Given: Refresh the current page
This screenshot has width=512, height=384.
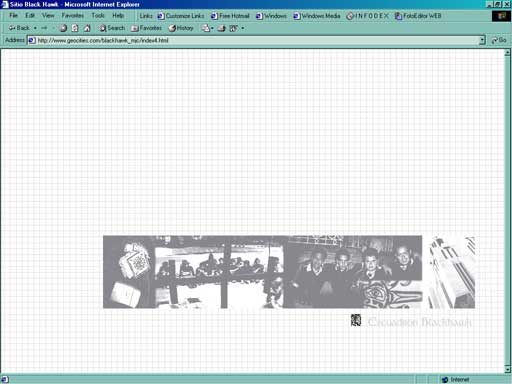Looking at the screenshot, I should tap(75, 28).
